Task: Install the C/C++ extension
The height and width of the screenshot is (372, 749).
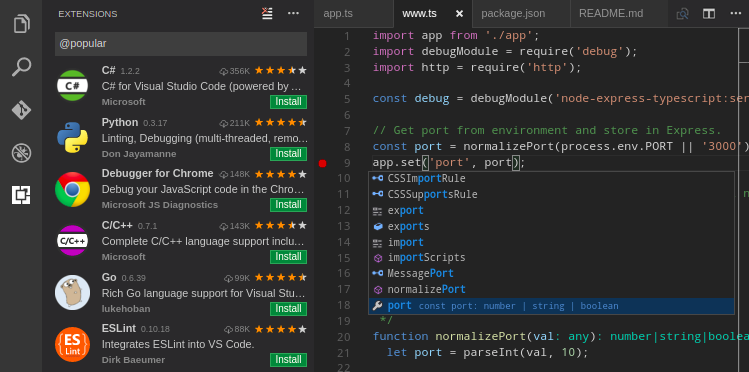Action: coord(289,256)
